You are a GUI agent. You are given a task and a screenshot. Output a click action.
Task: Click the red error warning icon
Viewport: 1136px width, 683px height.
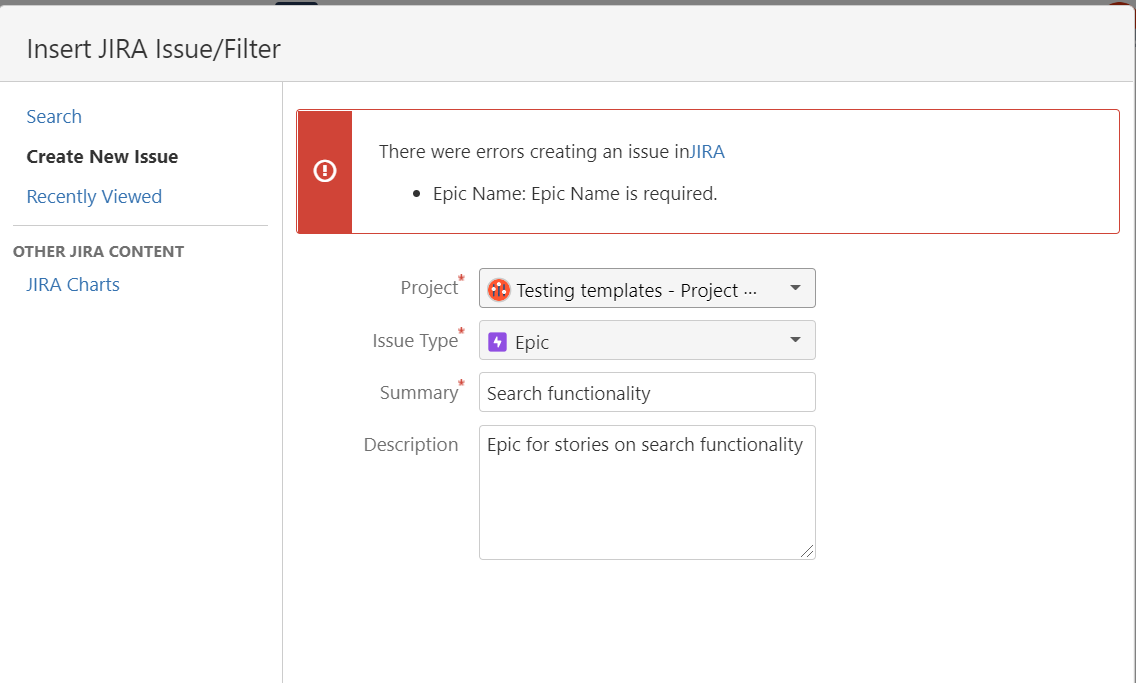(325, 171)
